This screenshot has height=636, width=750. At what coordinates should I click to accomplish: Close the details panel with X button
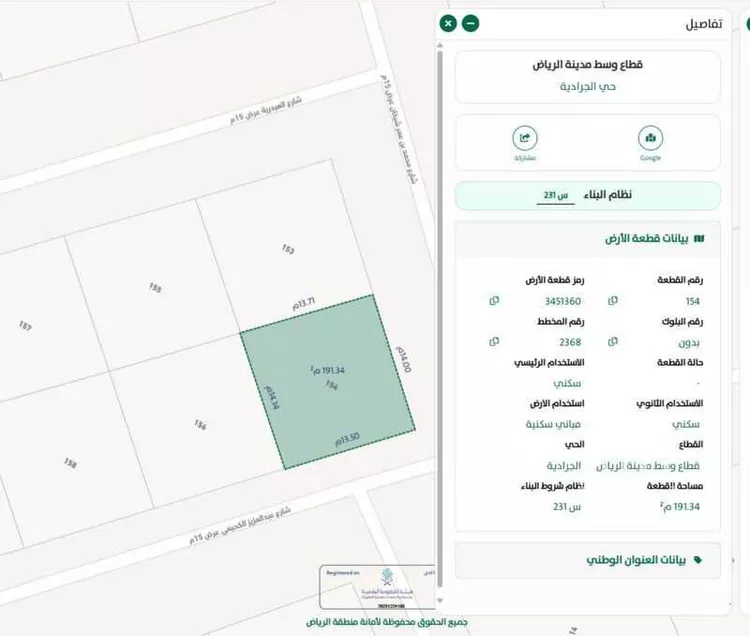tap(448, 23)
